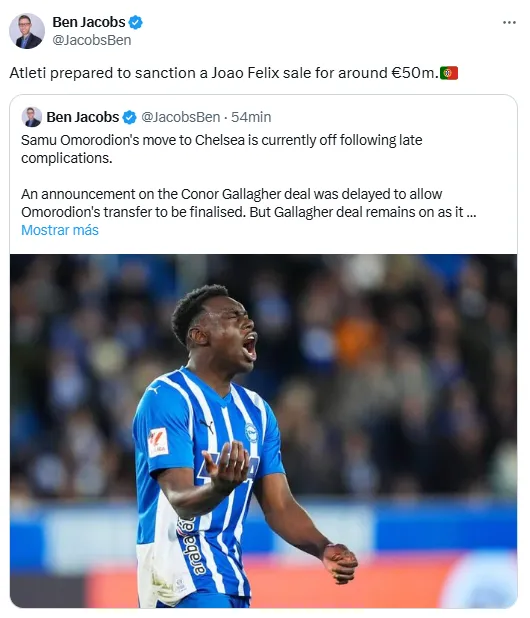Expand quoted tweet with Mostrar más
Image resolution: width=530 pixels, height=618 pixels.
[60, 230]
